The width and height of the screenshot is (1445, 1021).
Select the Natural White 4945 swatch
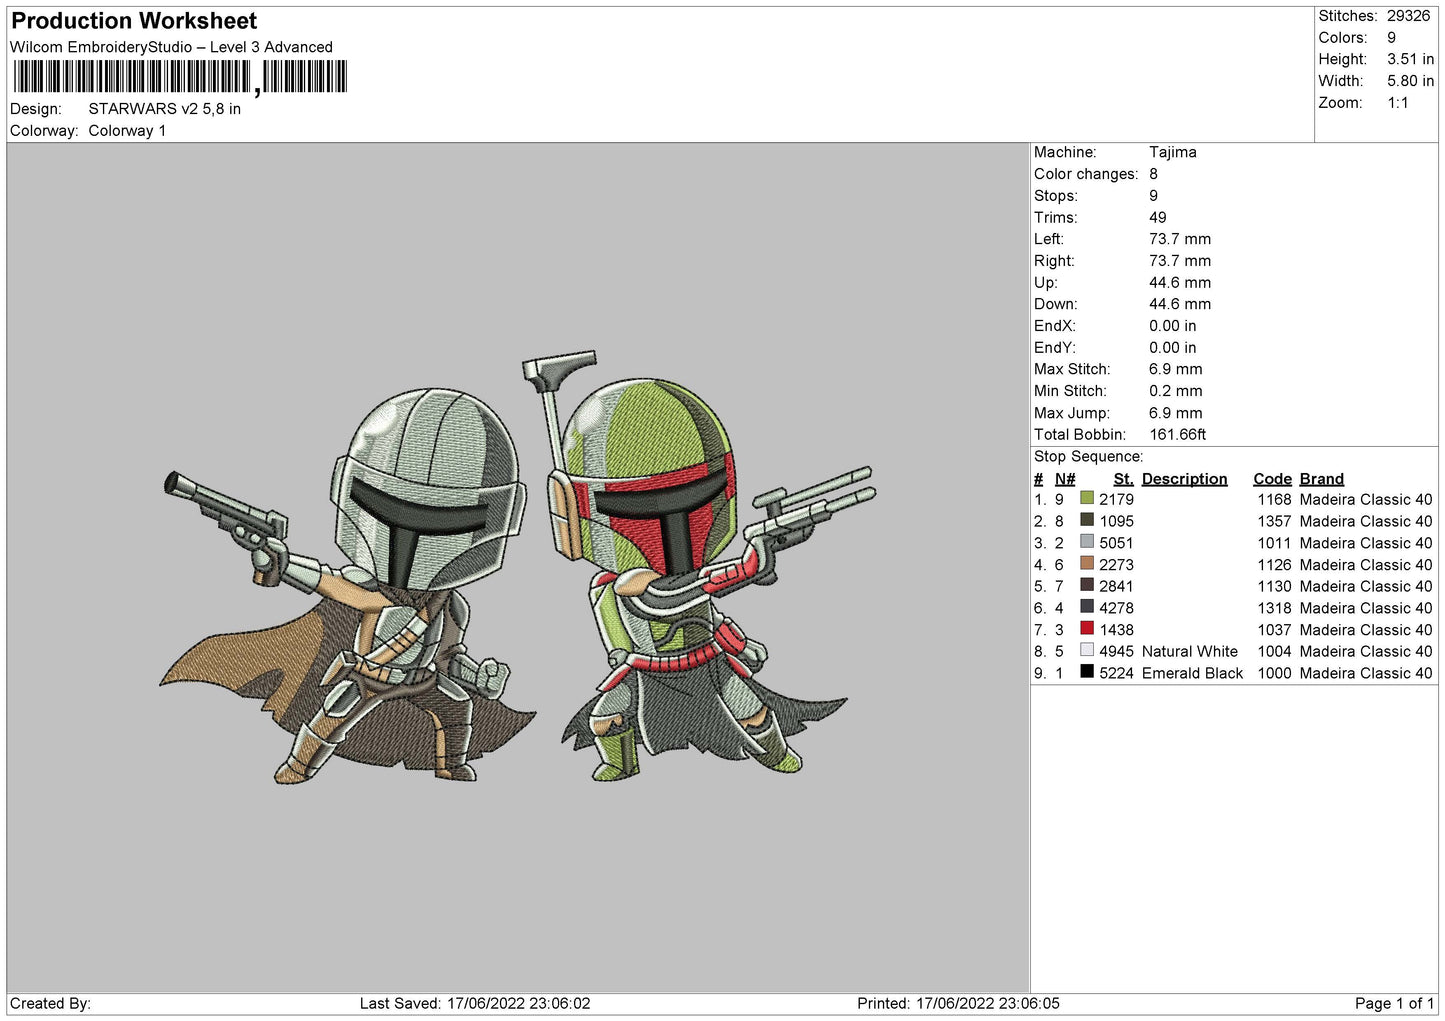click(x=1087, y=651)
